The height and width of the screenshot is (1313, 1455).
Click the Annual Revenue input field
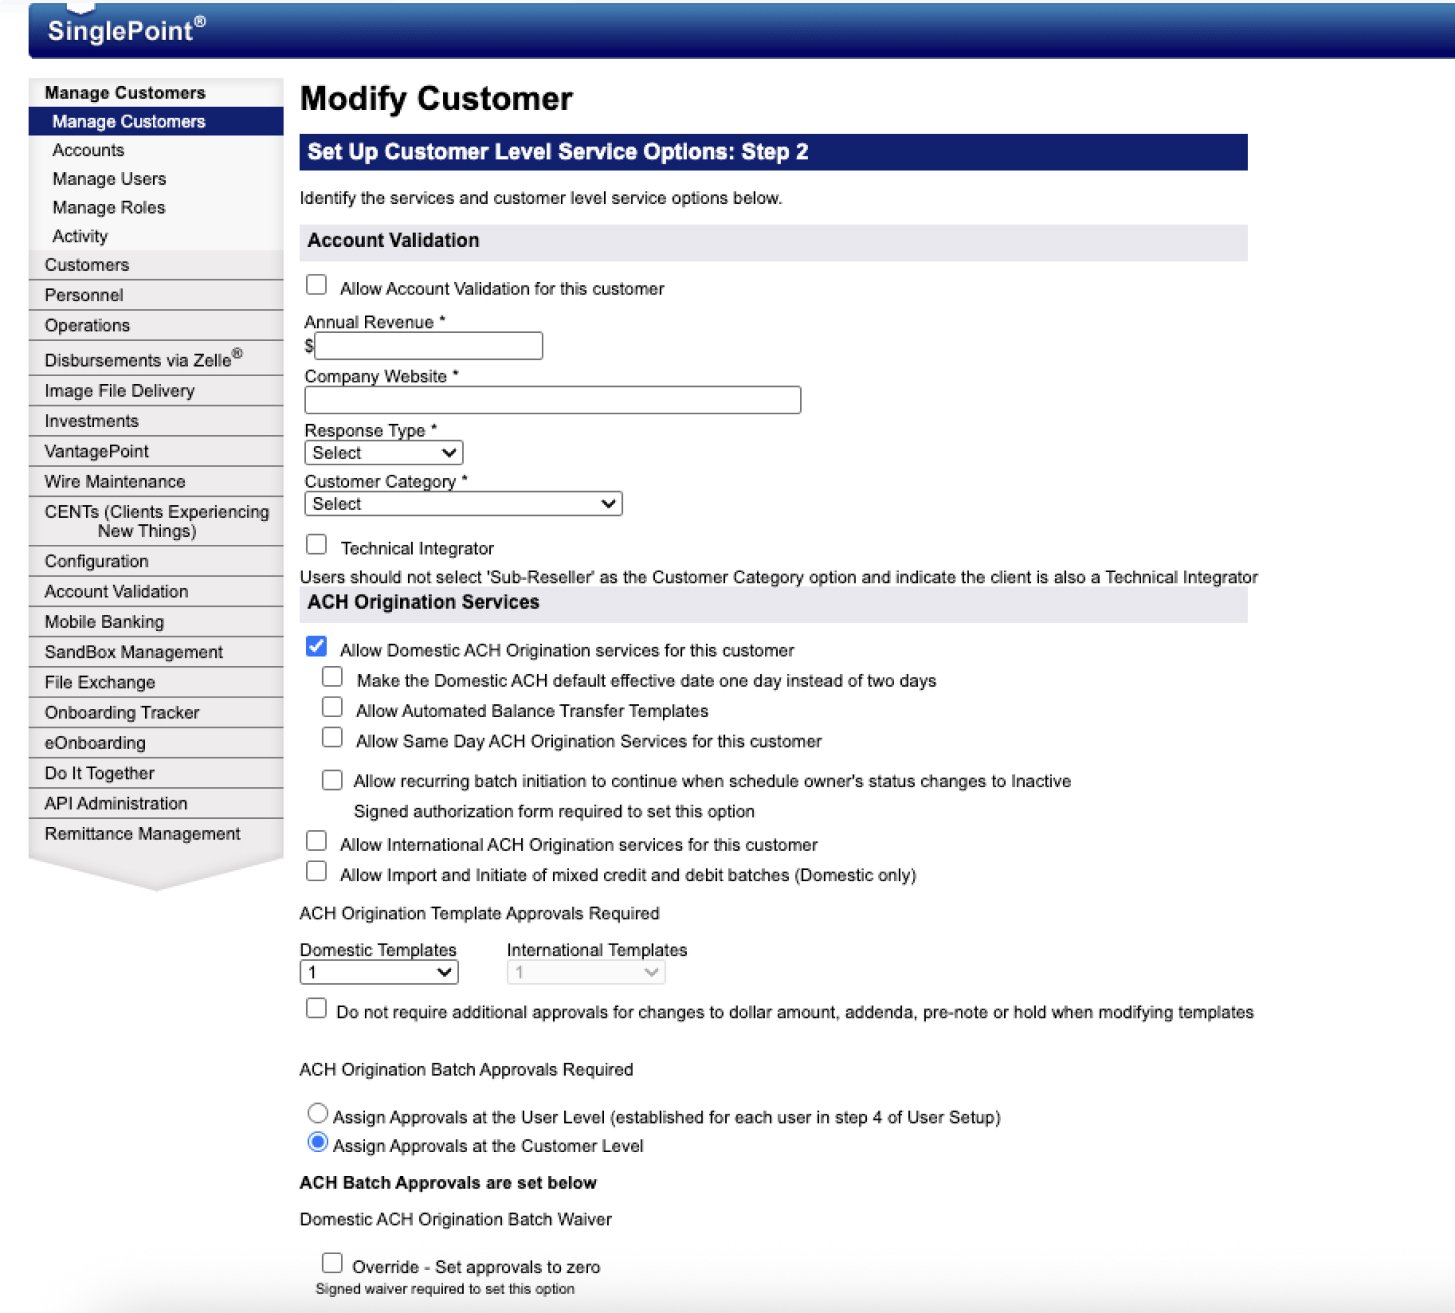429,346
